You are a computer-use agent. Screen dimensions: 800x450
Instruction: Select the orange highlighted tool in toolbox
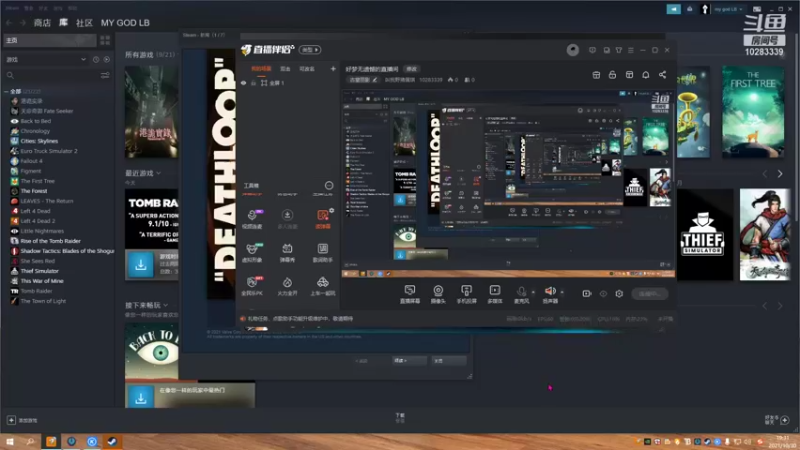322,219
